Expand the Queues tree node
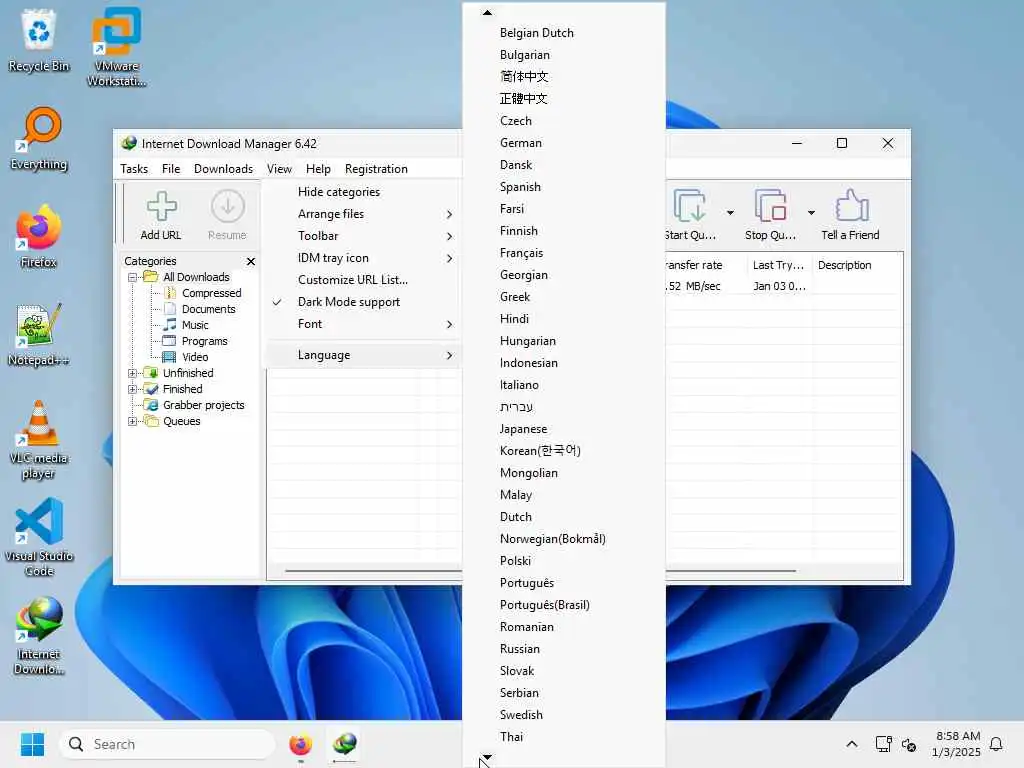 point(133,421)
